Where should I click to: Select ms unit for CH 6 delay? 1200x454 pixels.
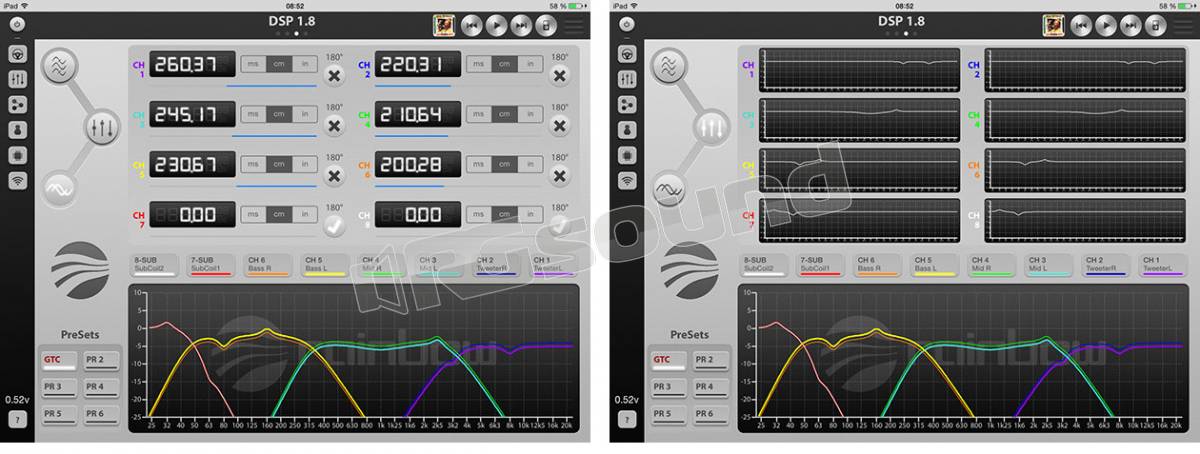point(479,164)
